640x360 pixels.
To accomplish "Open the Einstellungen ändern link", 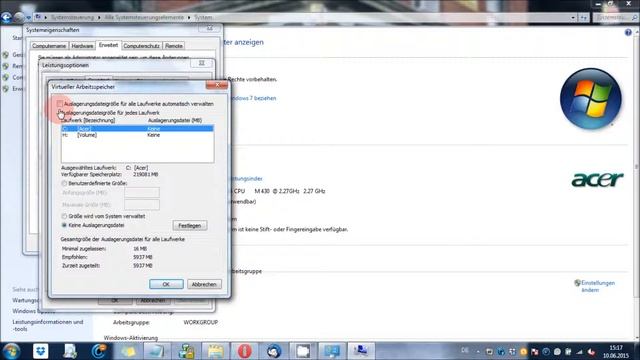I will click(x=598, y=286).
